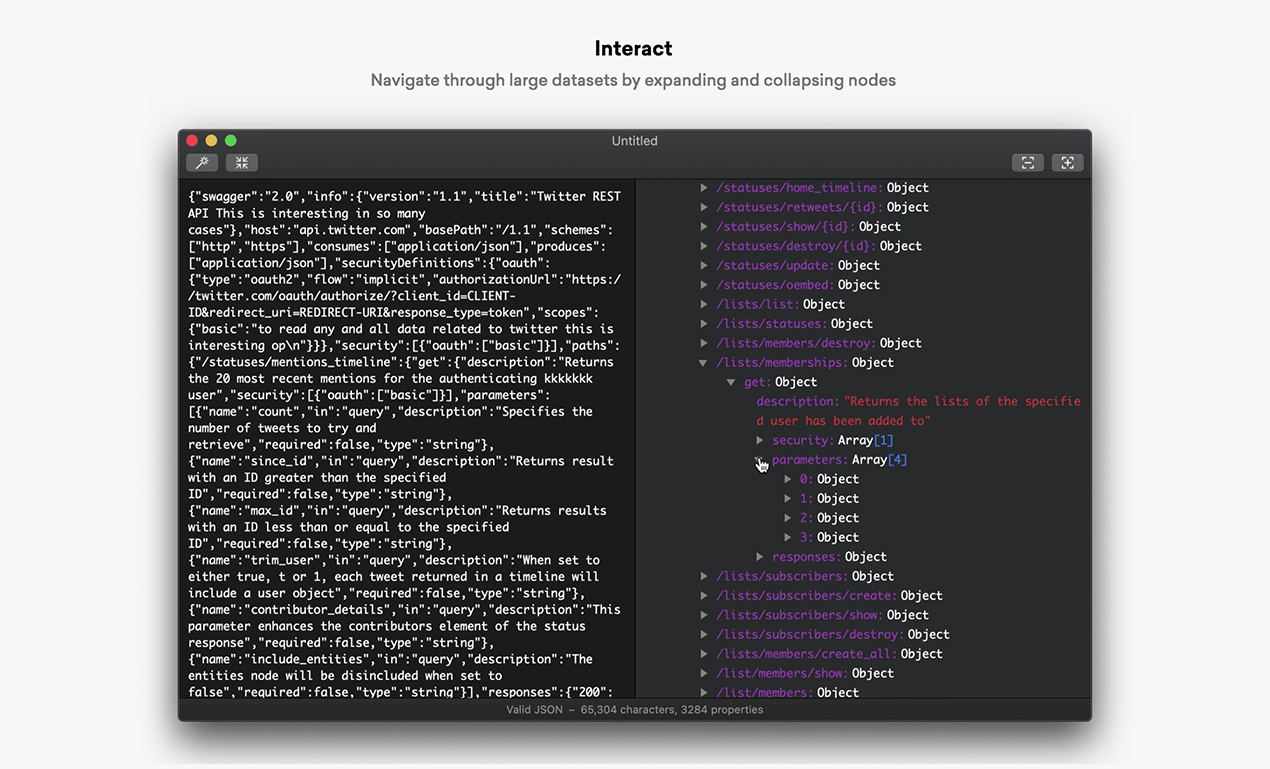Screen dimensions: 1270x769
Task: Expand the /list/members/show node
Action: click(x=704, y=673)
